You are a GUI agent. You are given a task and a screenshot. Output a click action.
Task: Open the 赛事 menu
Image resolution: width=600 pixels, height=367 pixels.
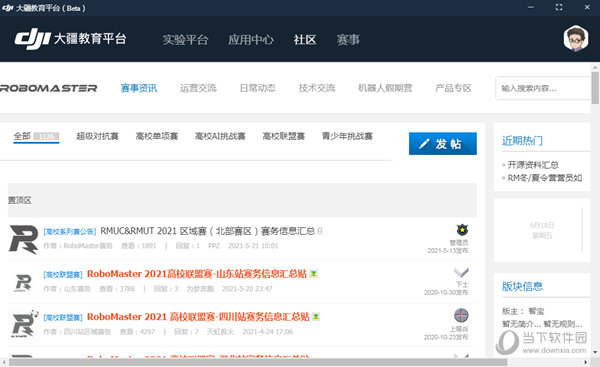pyautogui.click(x=348, y=39)
